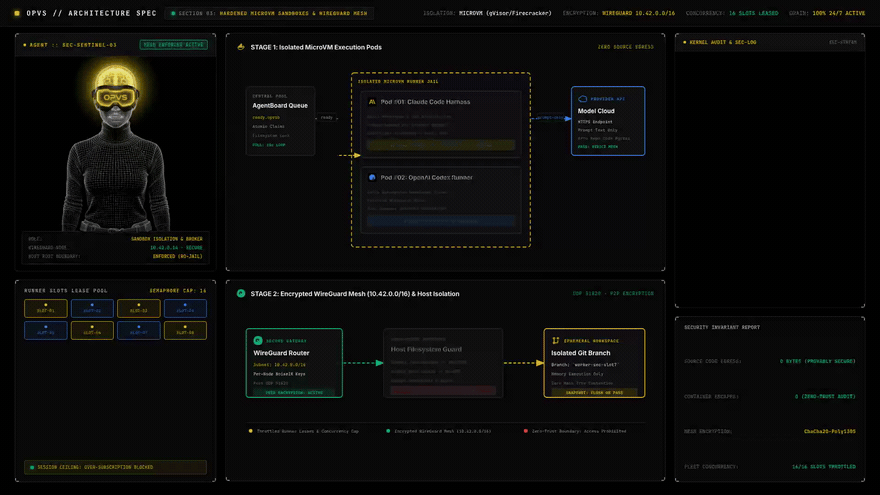Select runner slot SLOT-01
The height and width of the screenshot is (495, 880).
pyautogui.click(x=45, y=308)
